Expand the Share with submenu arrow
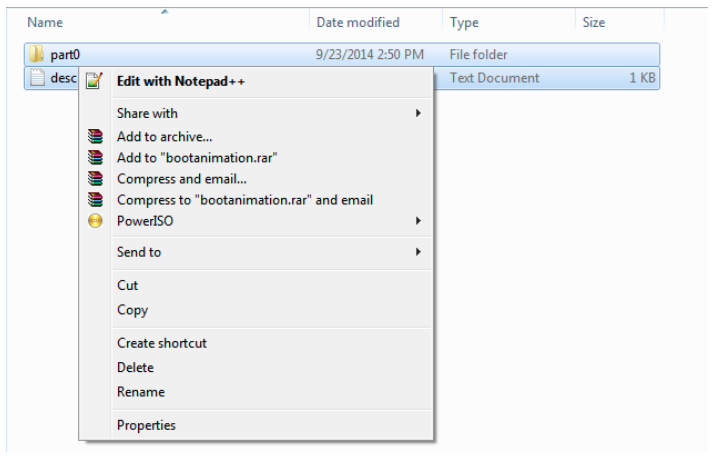 [418, 113]
